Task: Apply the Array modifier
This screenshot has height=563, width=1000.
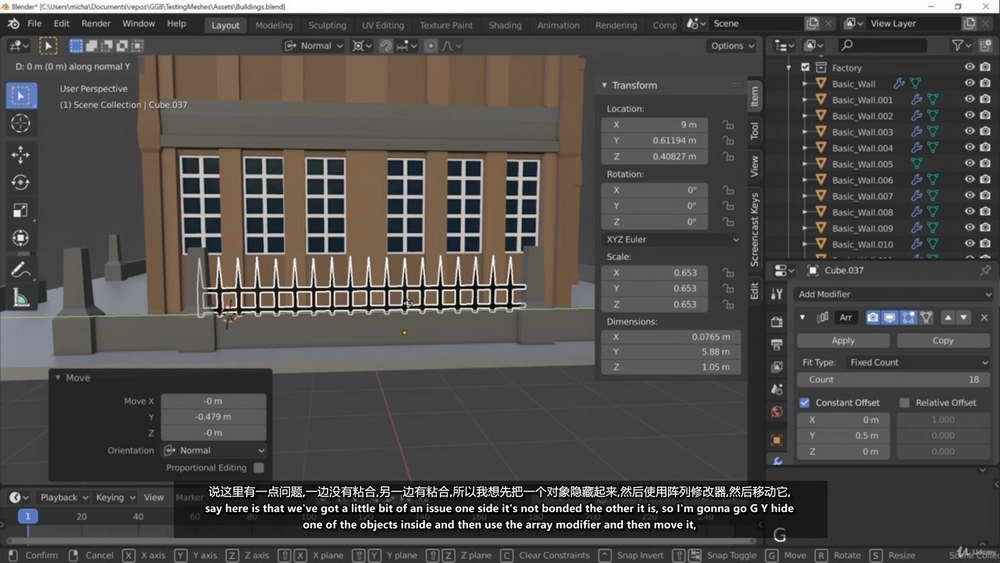Action: point(843,341)
